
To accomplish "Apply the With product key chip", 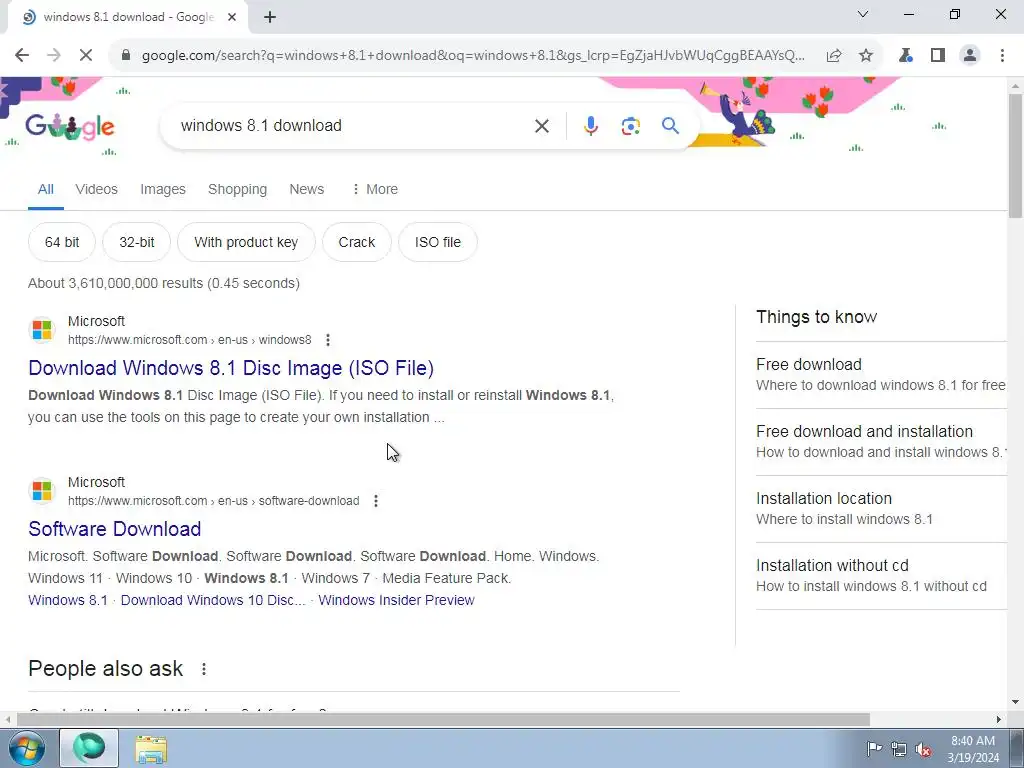I will [246, 242].
